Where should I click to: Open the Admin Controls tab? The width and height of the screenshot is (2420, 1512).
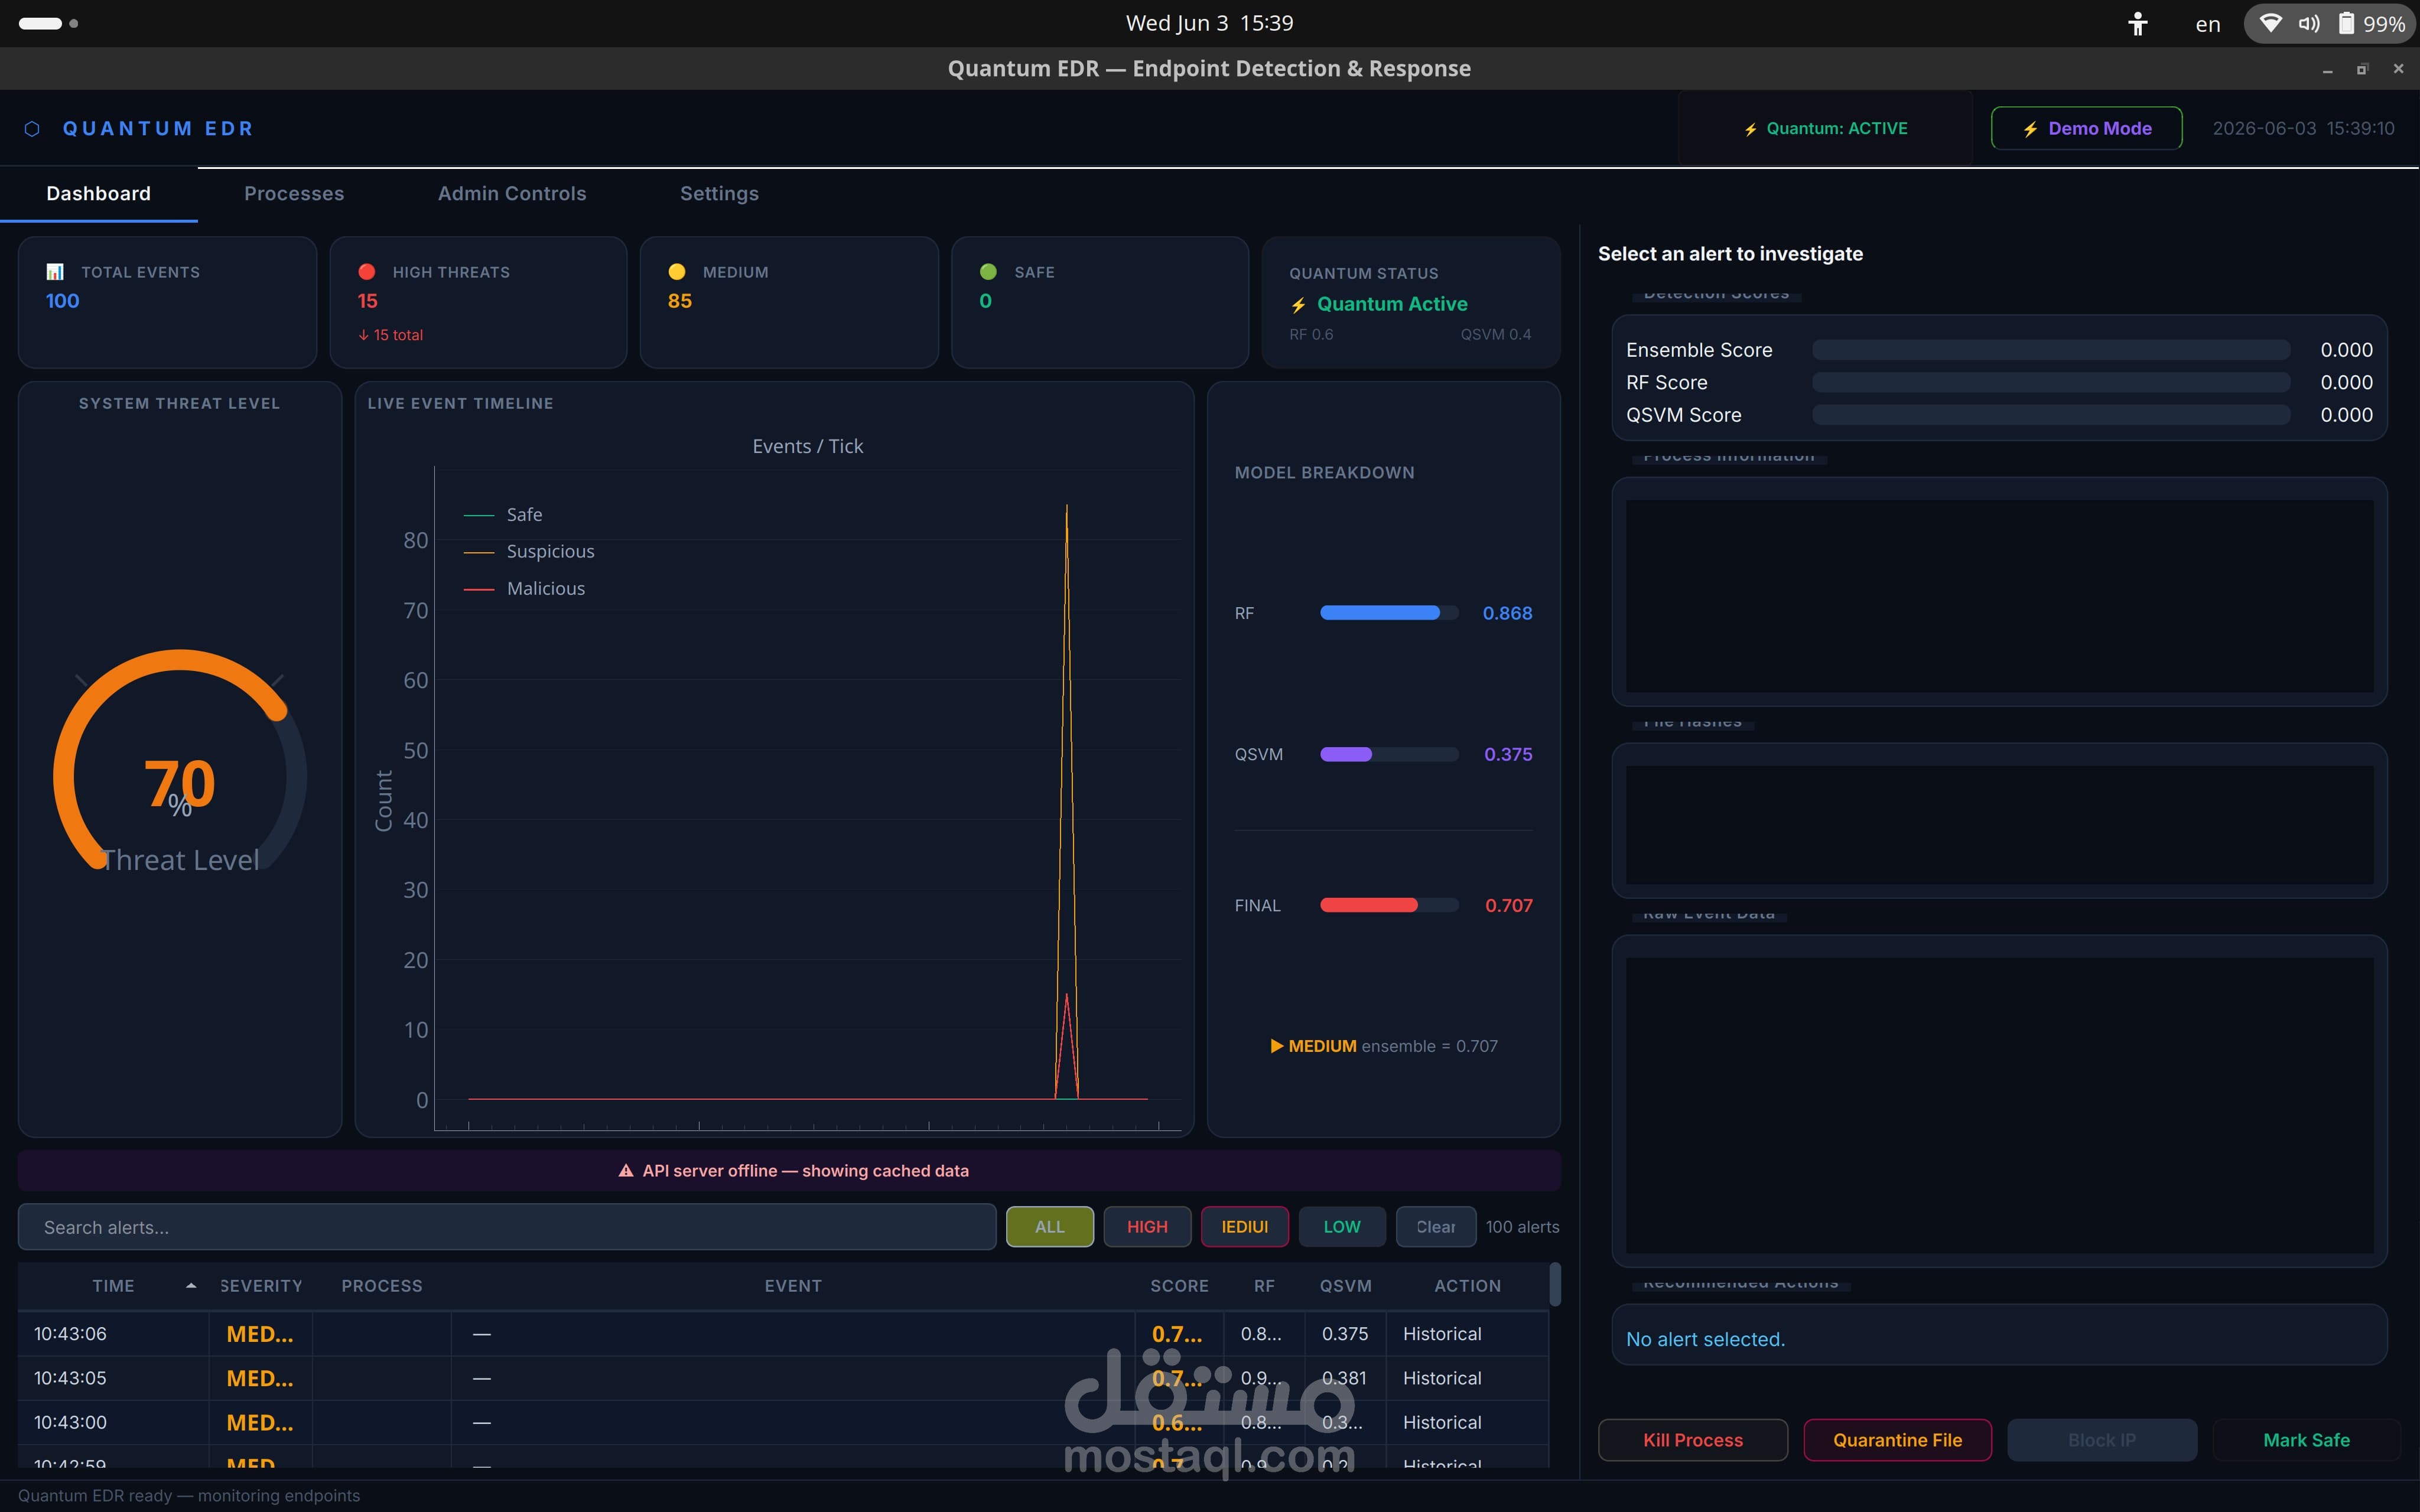point(512,194)
